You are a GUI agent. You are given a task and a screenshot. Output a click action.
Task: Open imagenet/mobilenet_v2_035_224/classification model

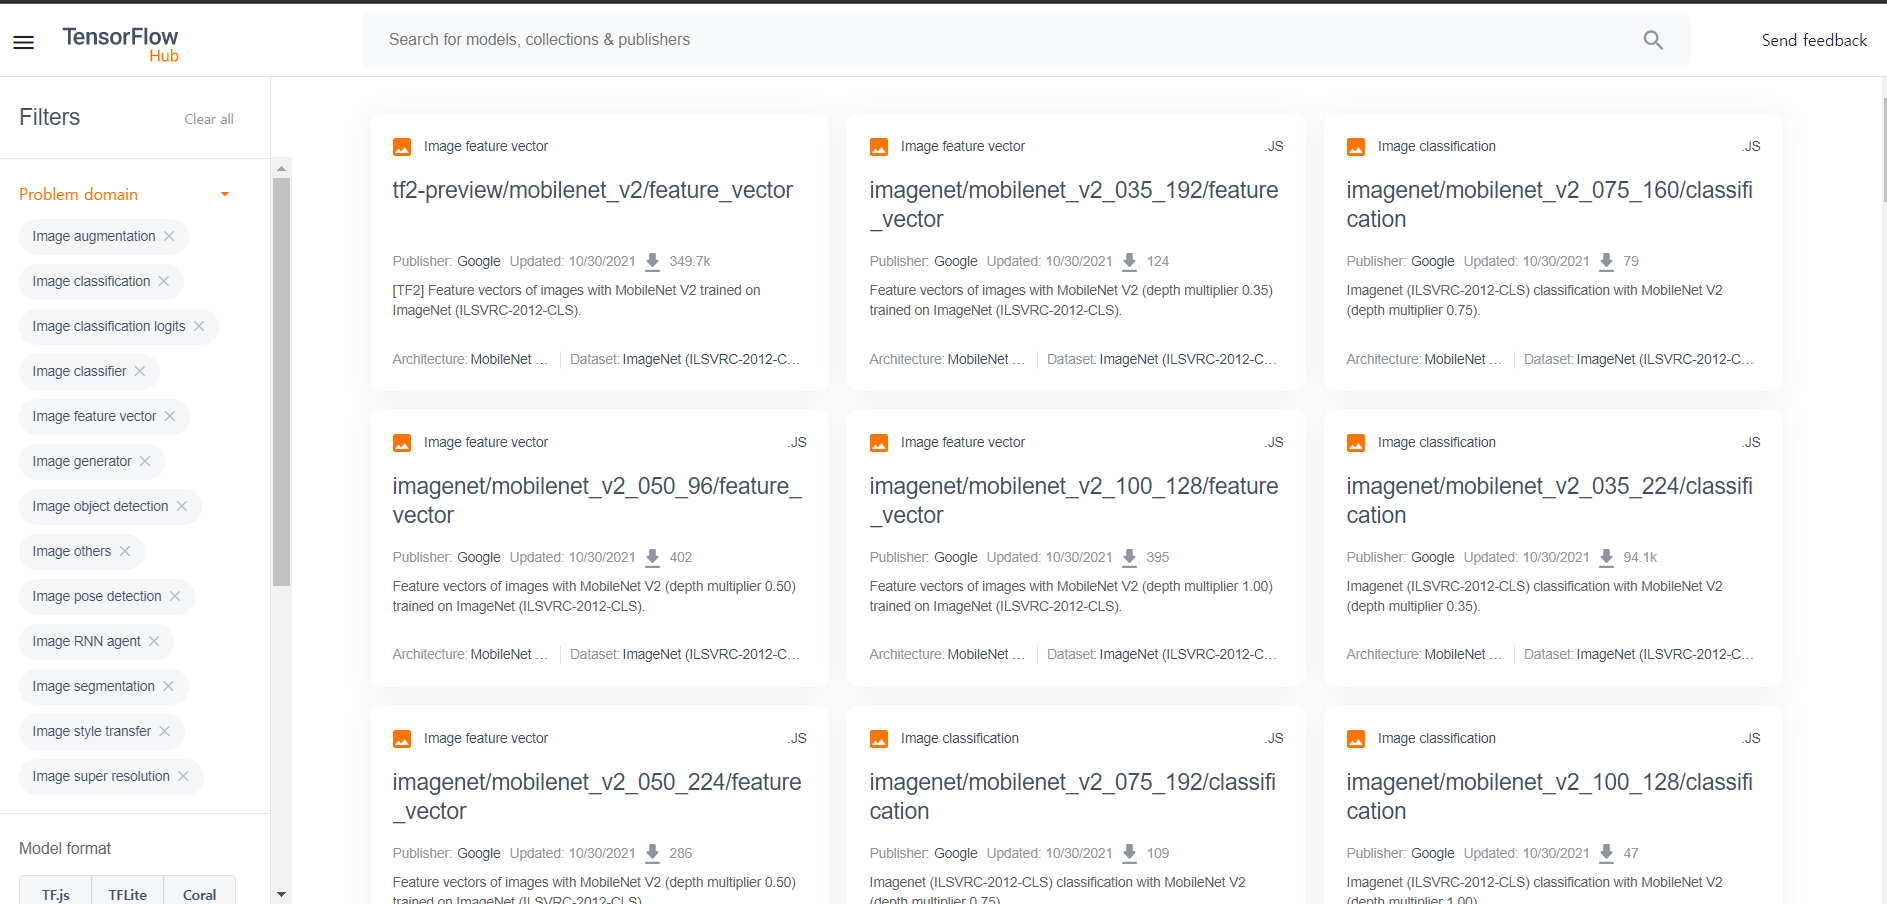tap(1550, 500)
